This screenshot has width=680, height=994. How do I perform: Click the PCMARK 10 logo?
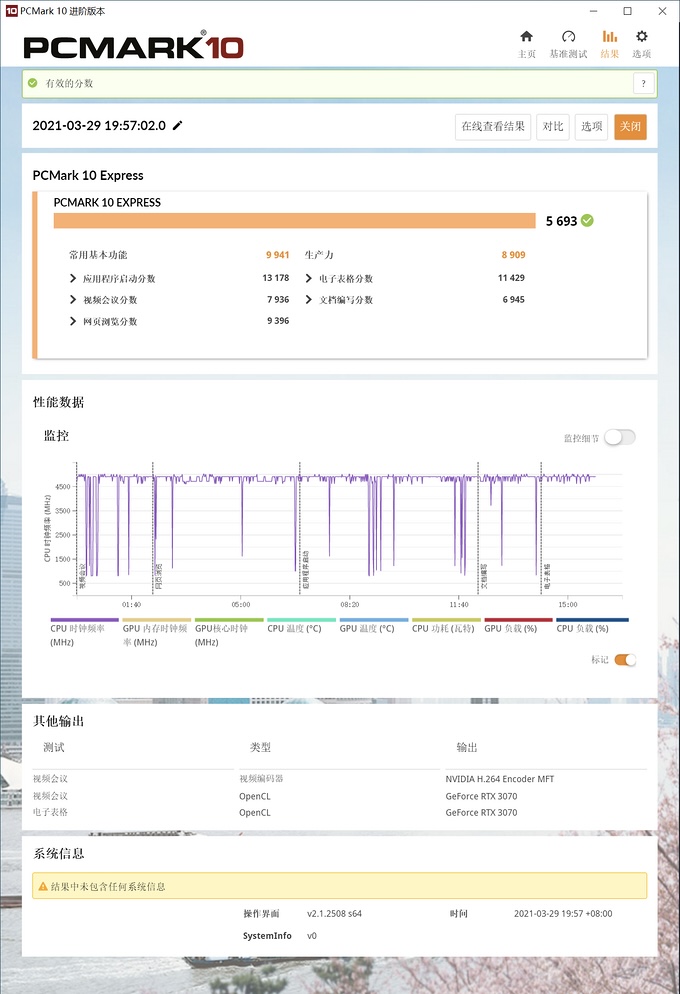133,47
